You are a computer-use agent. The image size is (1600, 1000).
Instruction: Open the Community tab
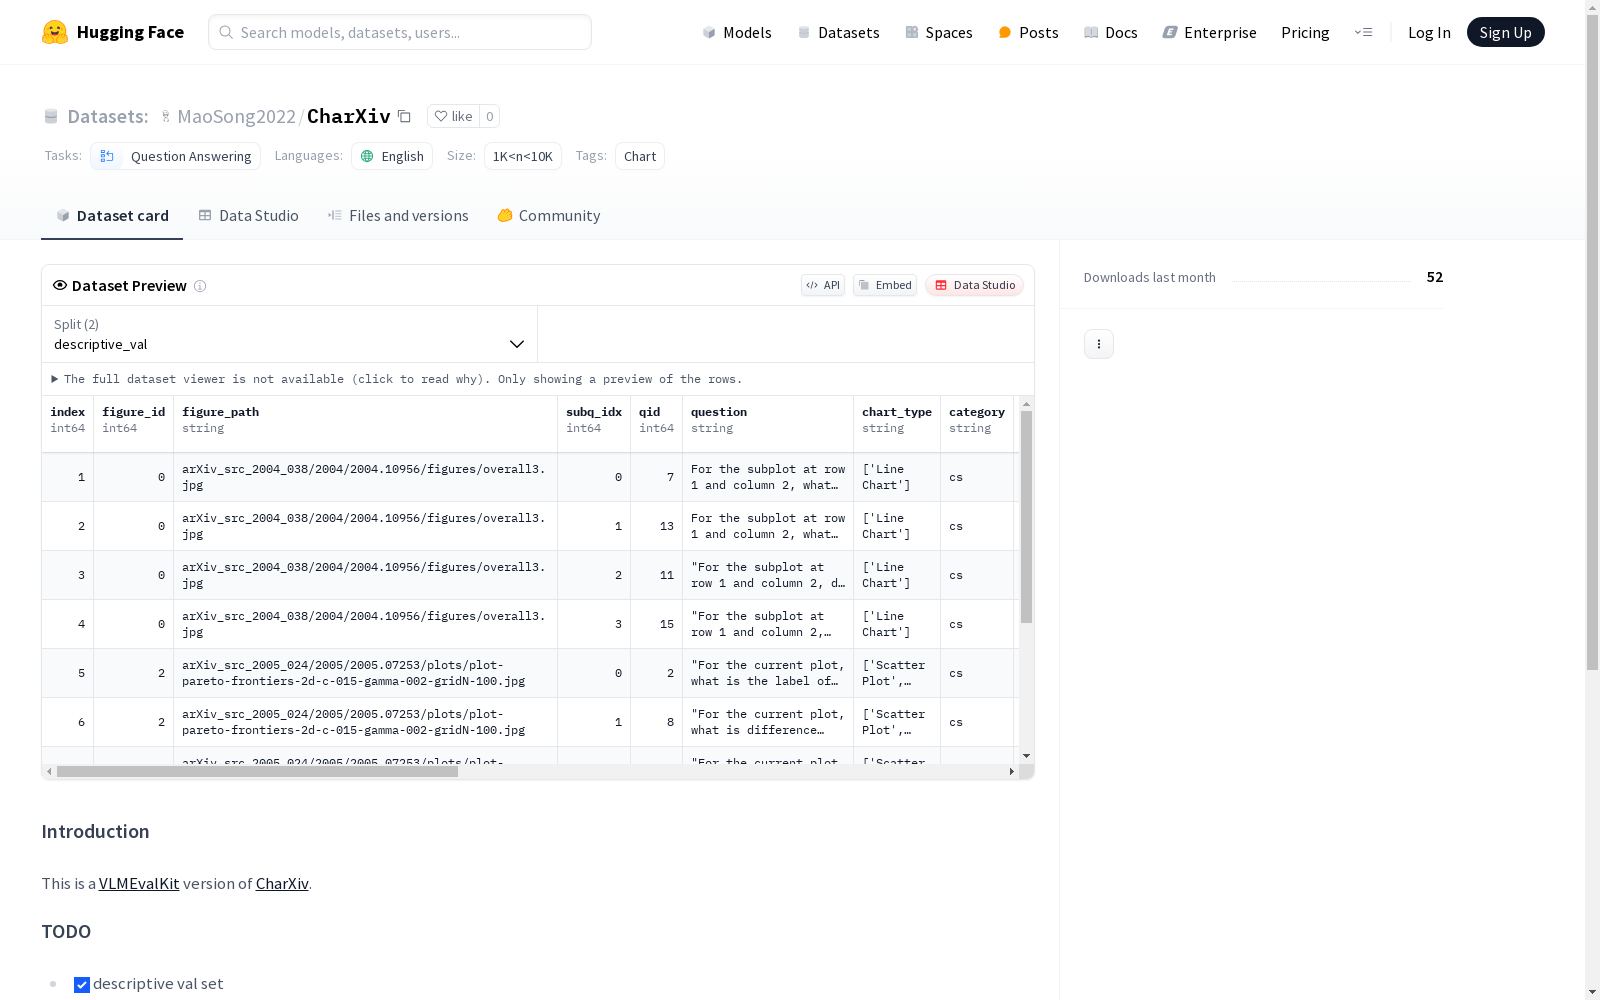tap(549, 216)
